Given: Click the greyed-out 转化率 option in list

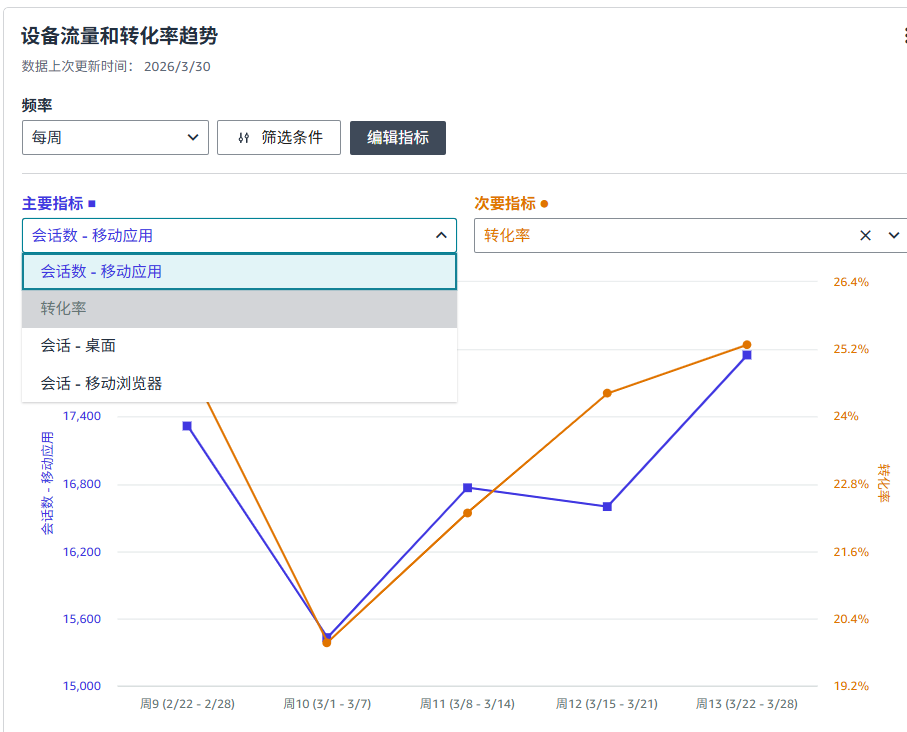Looking at the screenshot, I should pos(239,309).
